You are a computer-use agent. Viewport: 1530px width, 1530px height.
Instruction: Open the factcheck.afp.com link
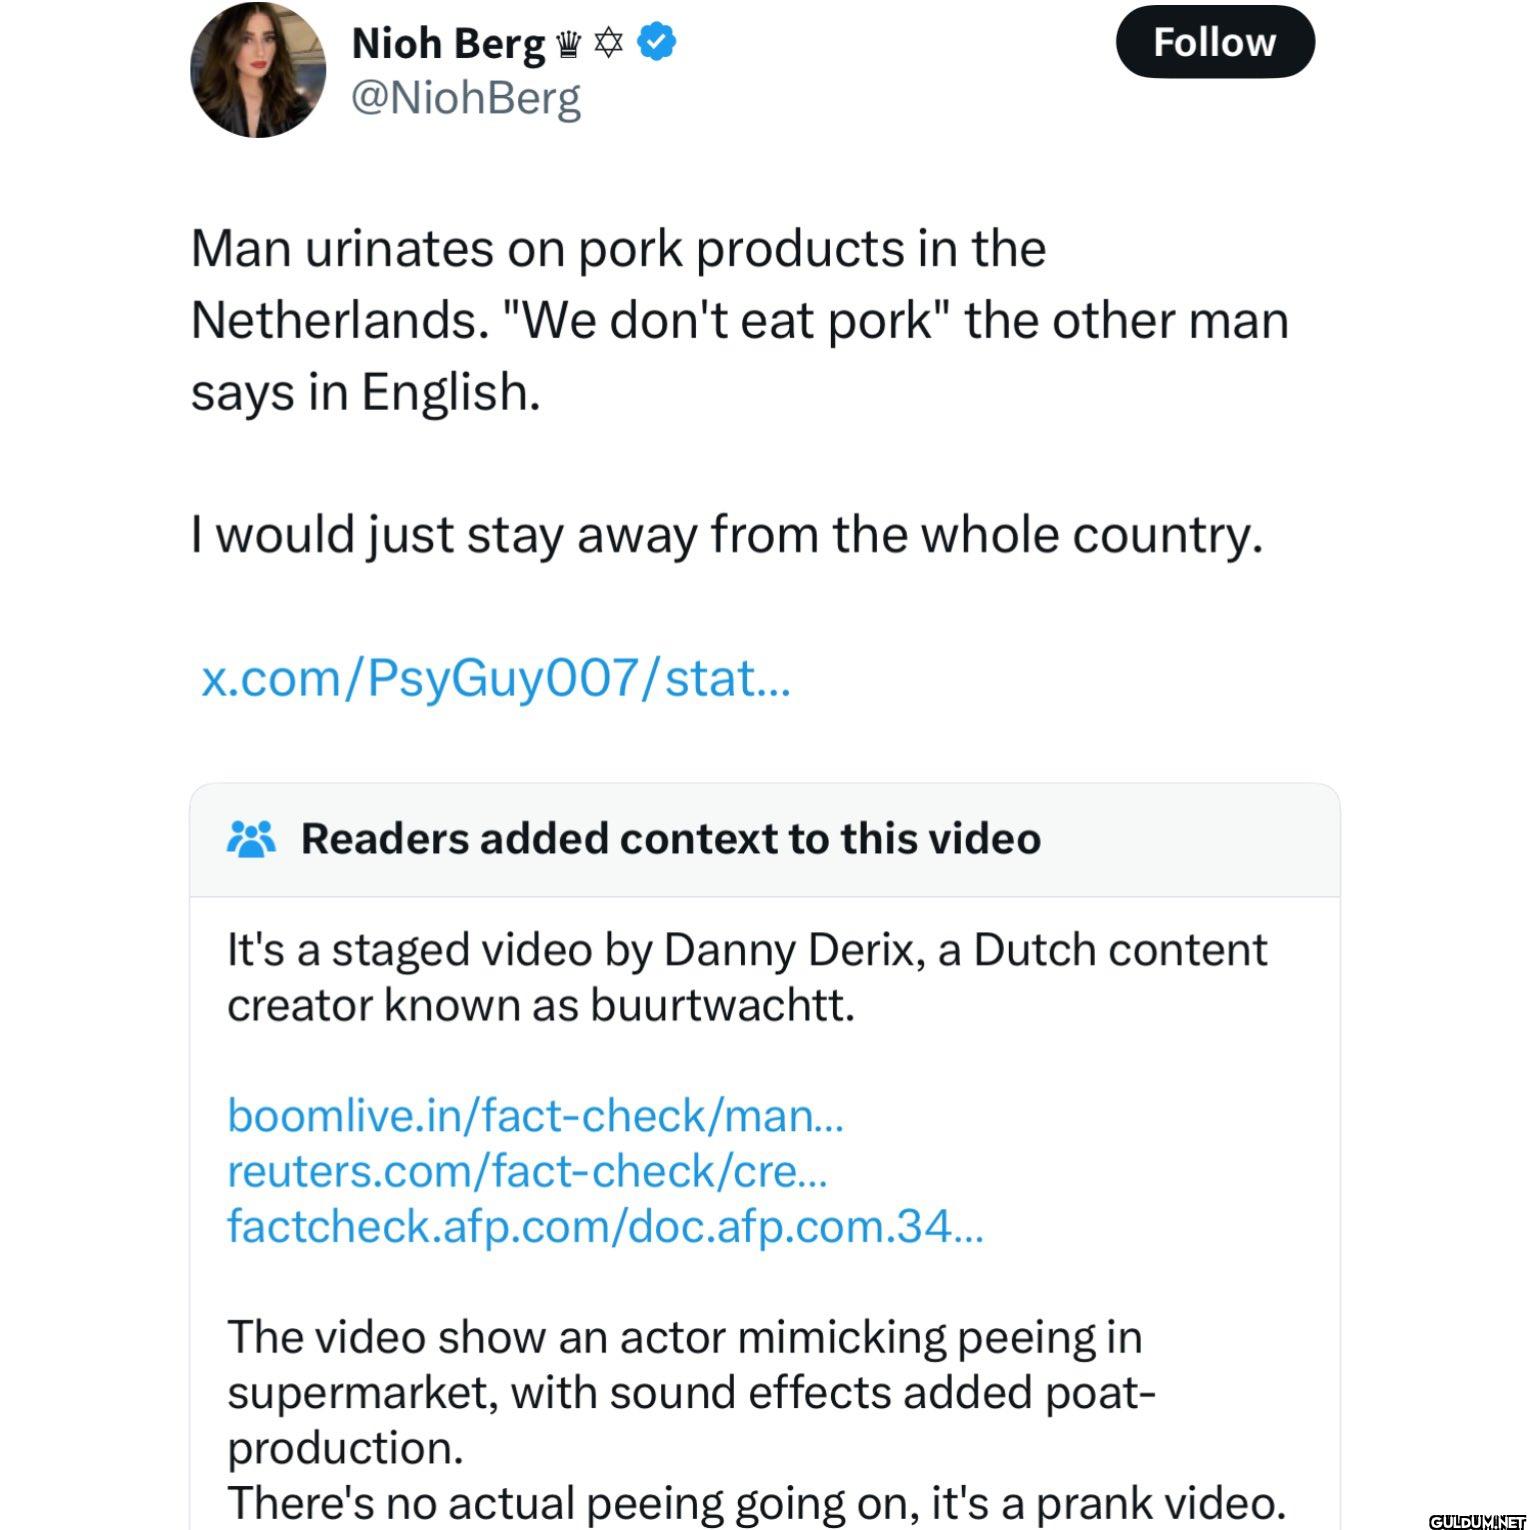pos(605,1225)
